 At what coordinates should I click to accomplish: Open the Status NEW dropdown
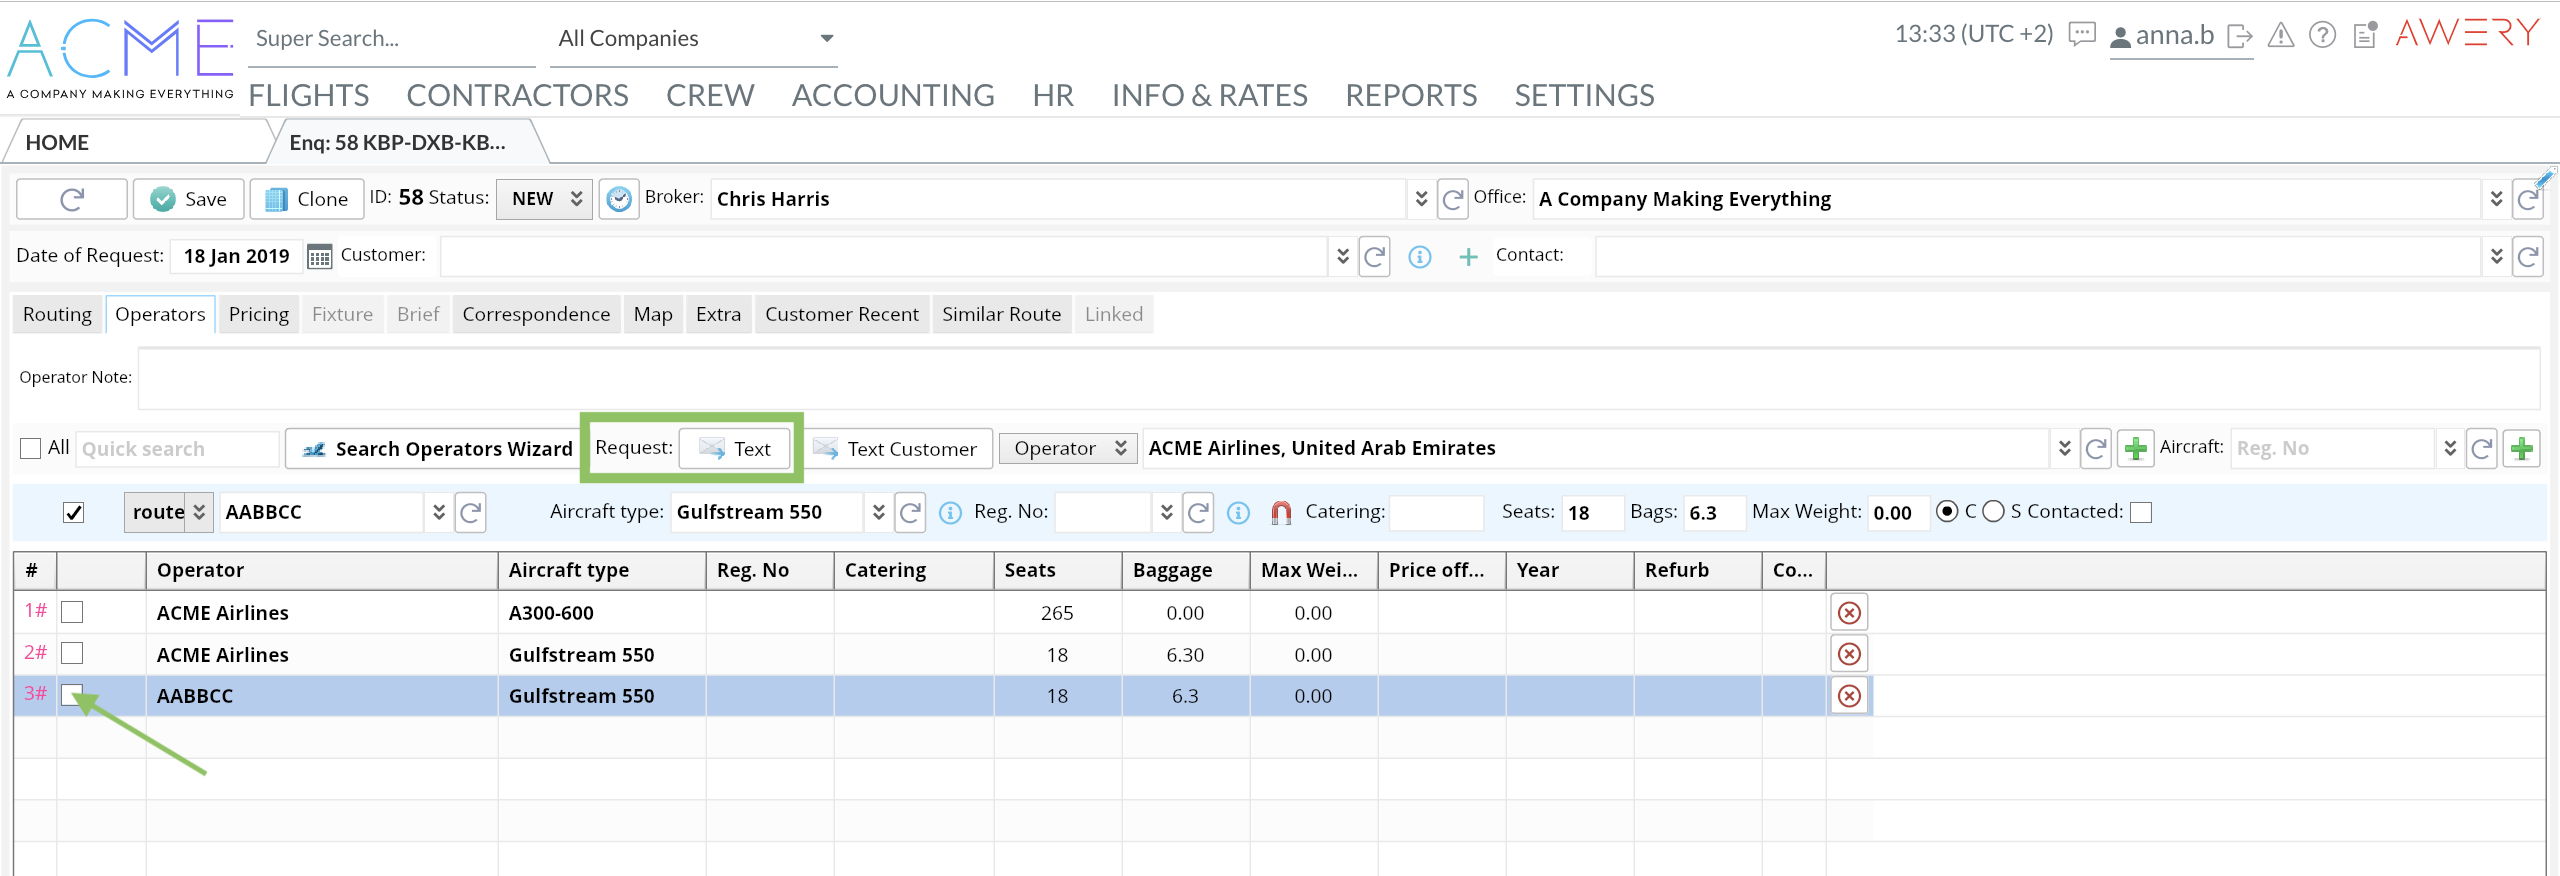tap(545, 199)
